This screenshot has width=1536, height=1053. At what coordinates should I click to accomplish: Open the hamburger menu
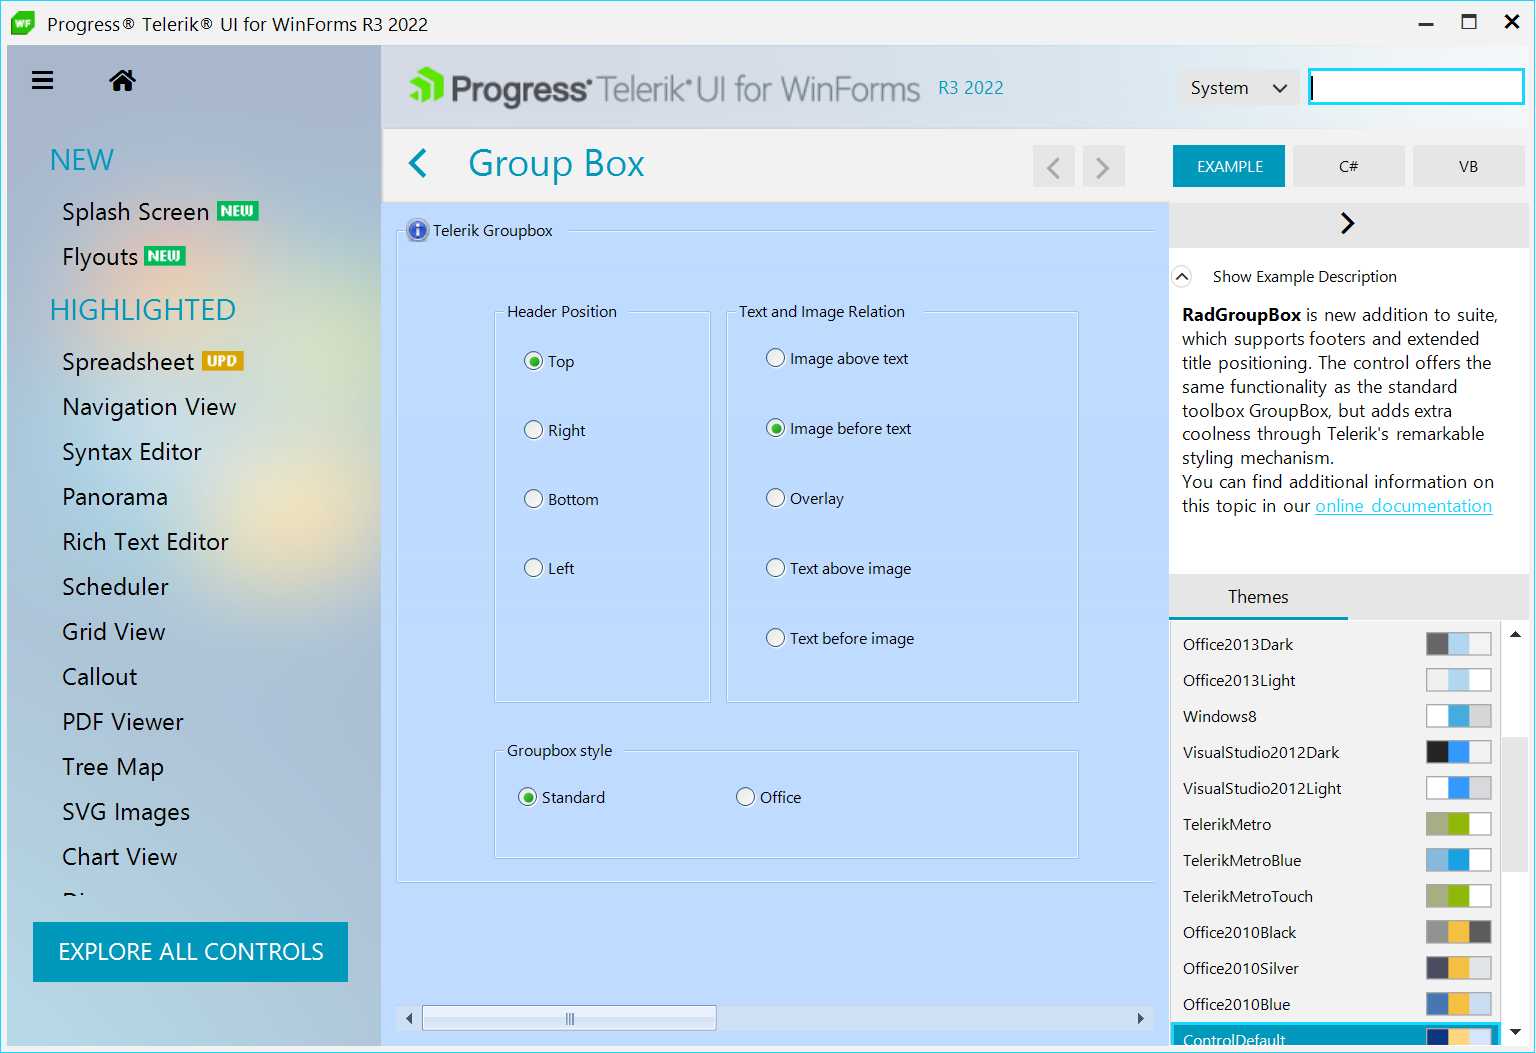(42, 80)
